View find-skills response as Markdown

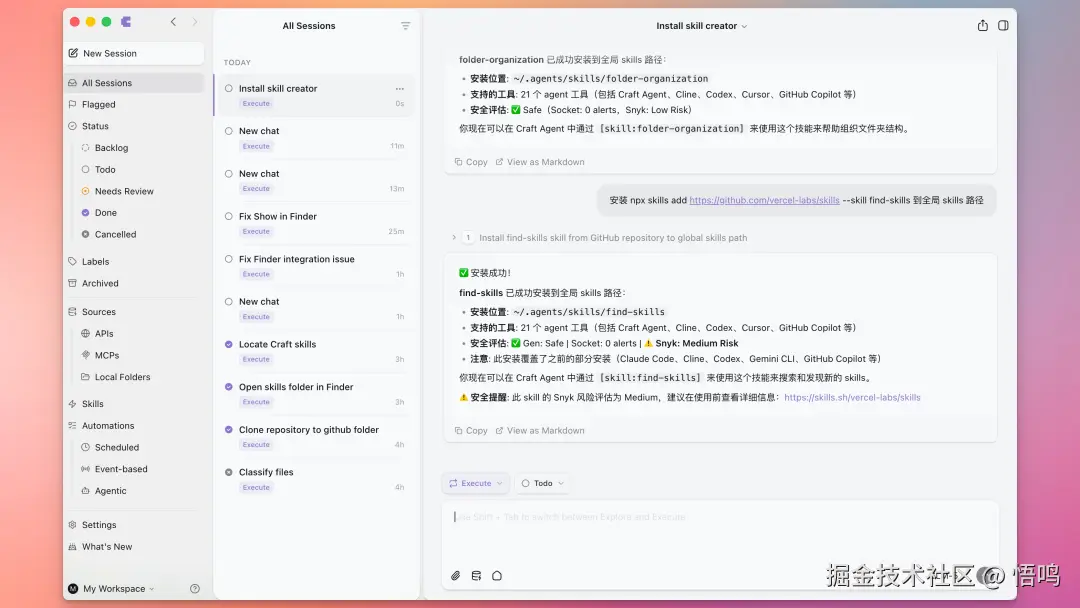[540, 431]
